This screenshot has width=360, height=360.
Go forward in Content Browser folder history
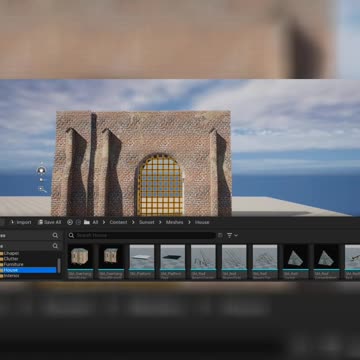pos(78,222)
